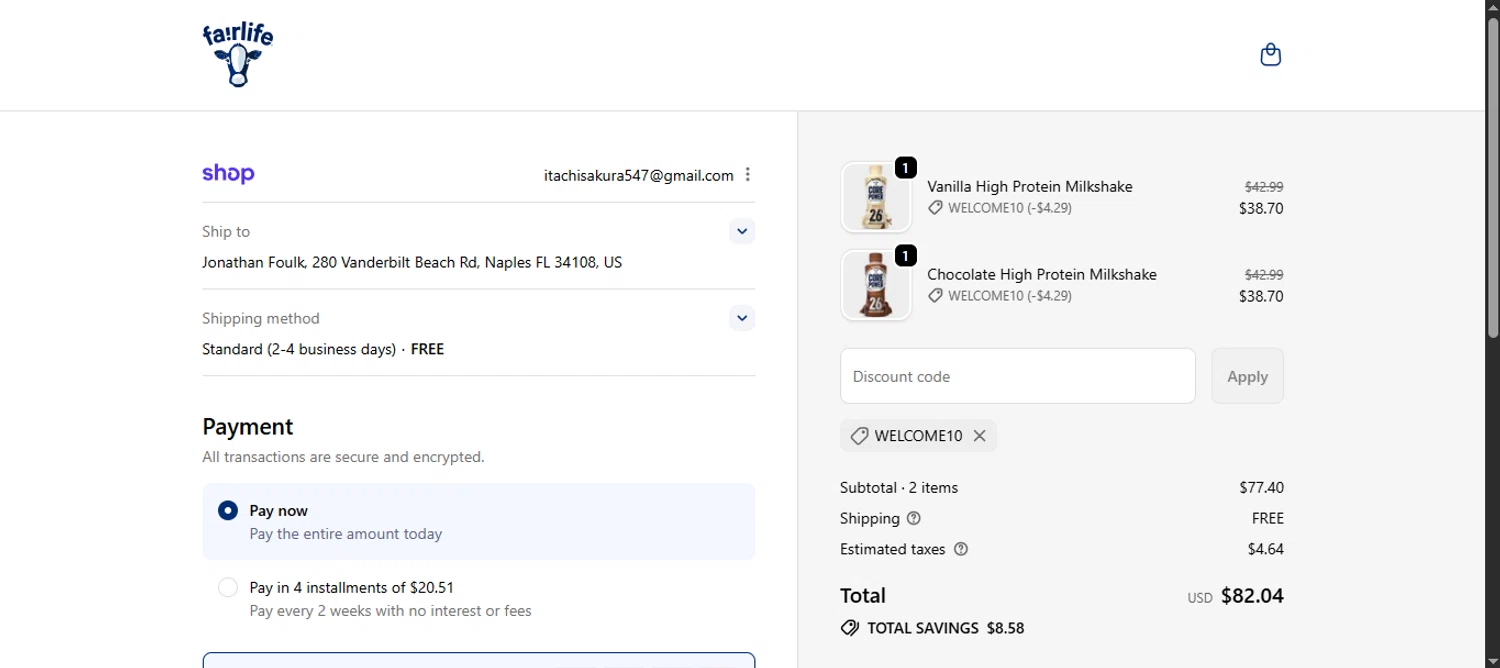Click the Vanilla milkshake product thumbnail

pos(876,198)
